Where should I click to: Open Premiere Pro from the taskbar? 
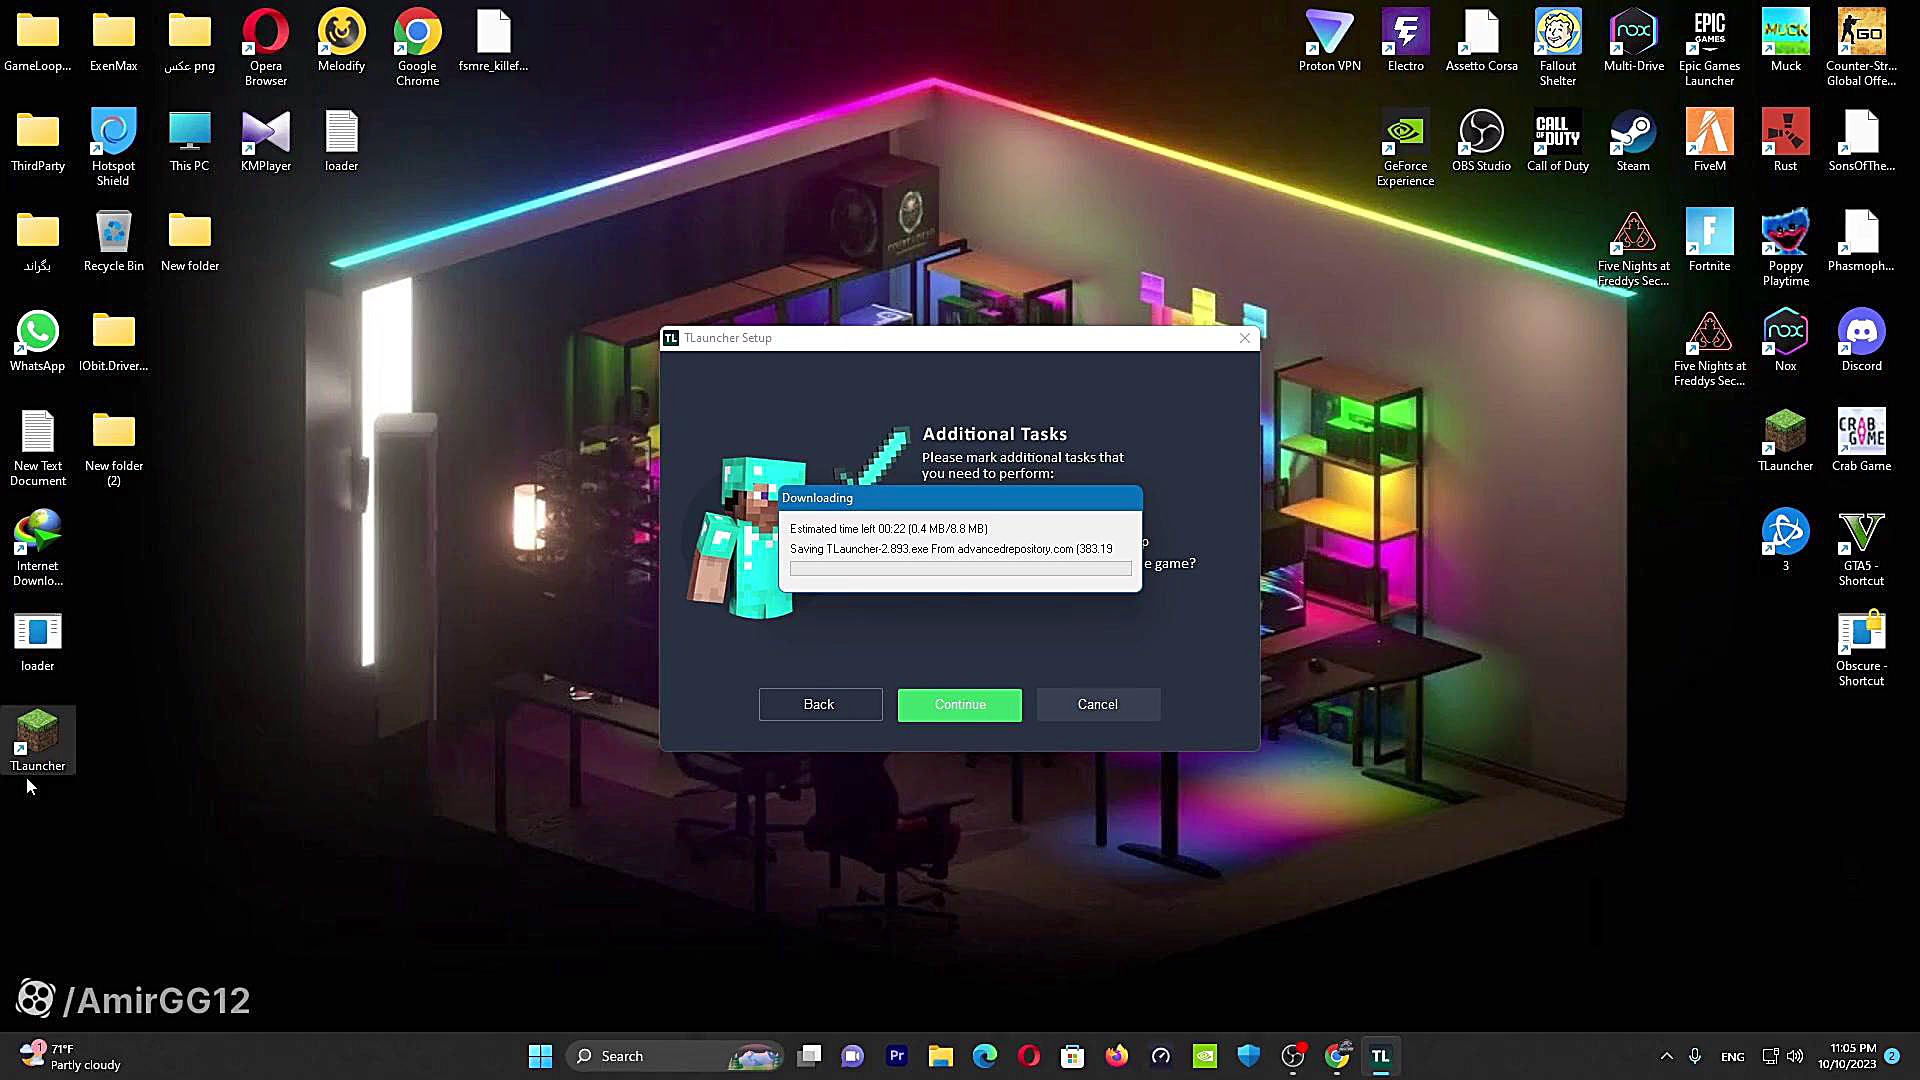coord(897,1056)
